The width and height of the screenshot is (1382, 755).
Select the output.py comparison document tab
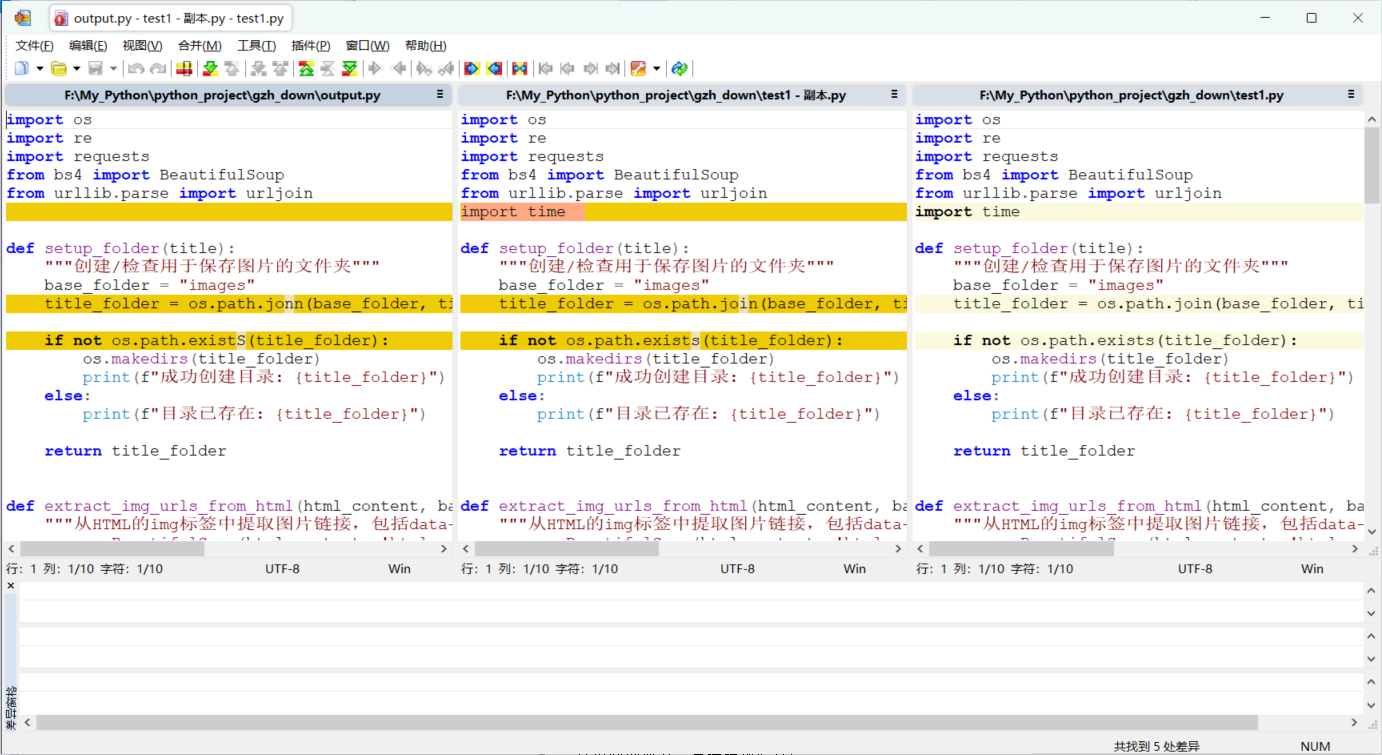click(169, 18)
